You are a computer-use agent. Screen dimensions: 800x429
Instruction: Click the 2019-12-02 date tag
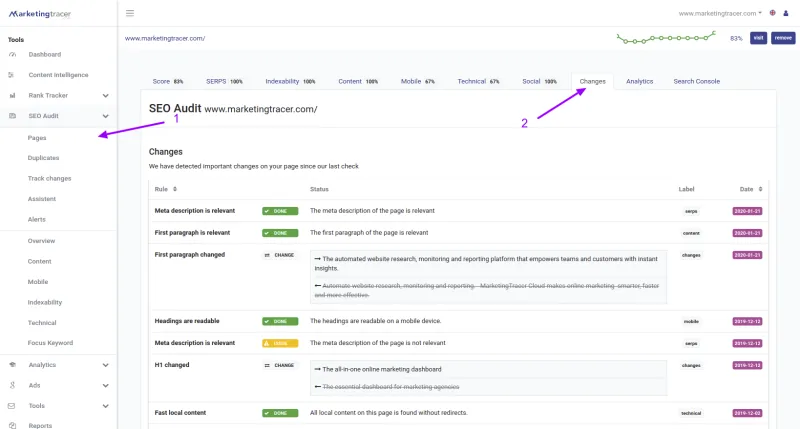tap(747, 413)
